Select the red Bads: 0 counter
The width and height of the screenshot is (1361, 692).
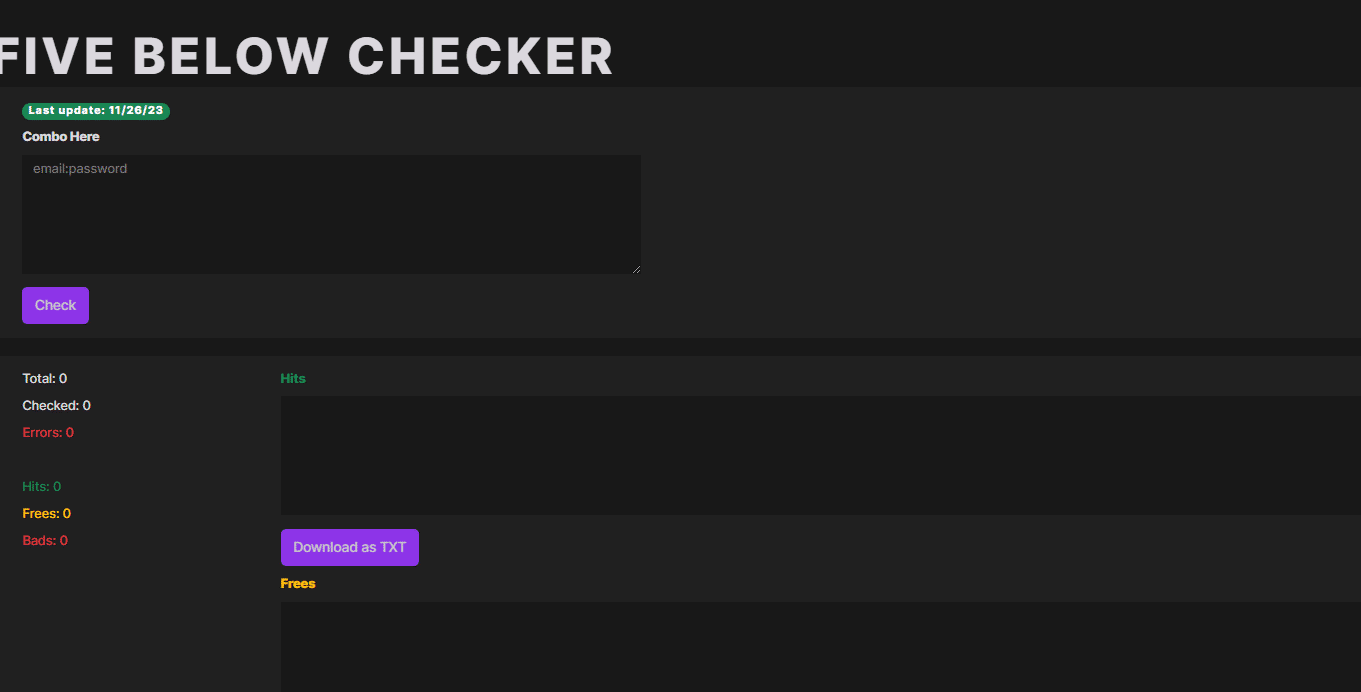45,540
